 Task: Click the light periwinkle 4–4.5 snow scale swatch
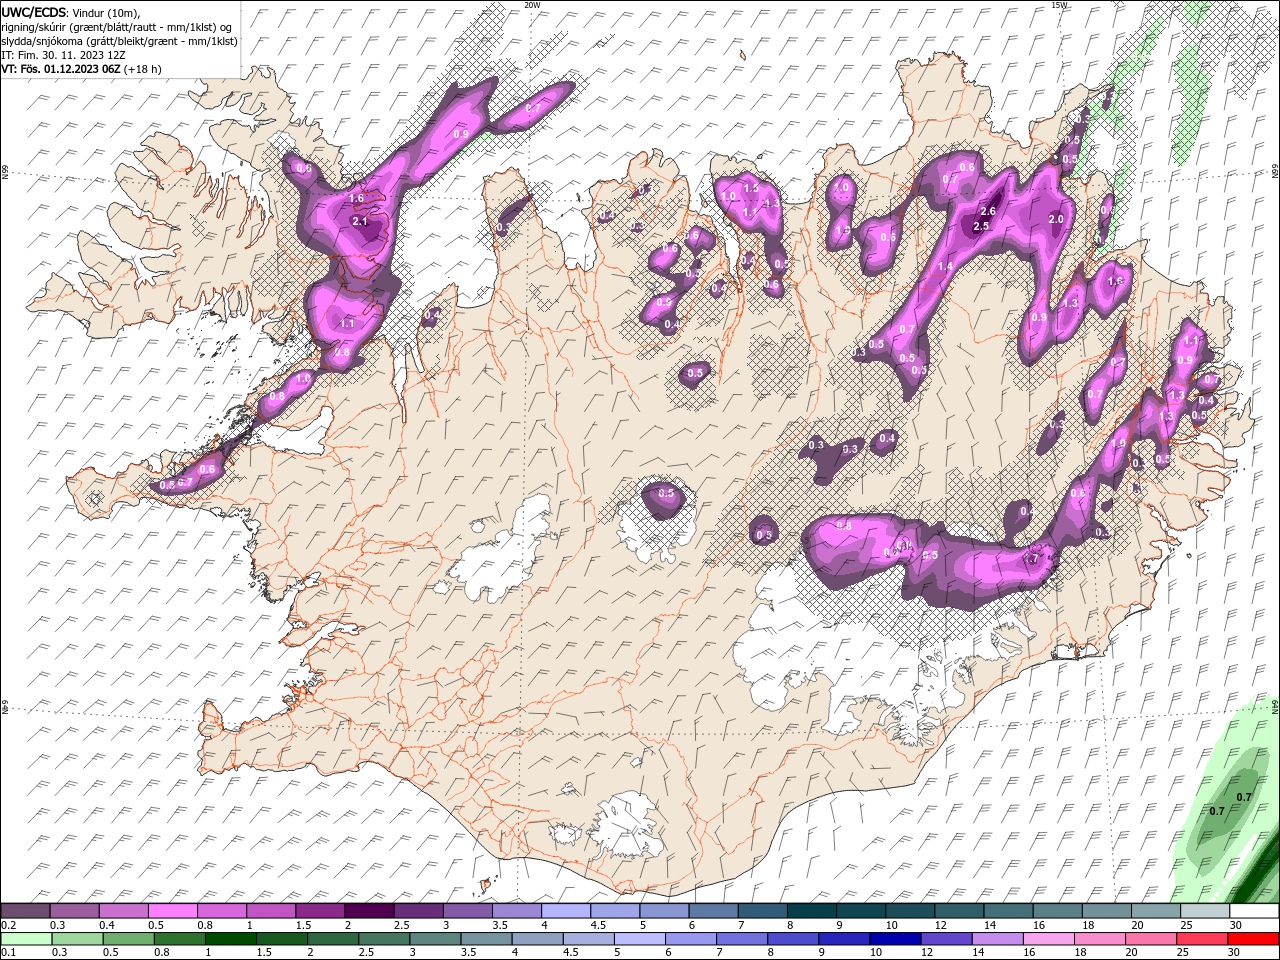[564, 911]
